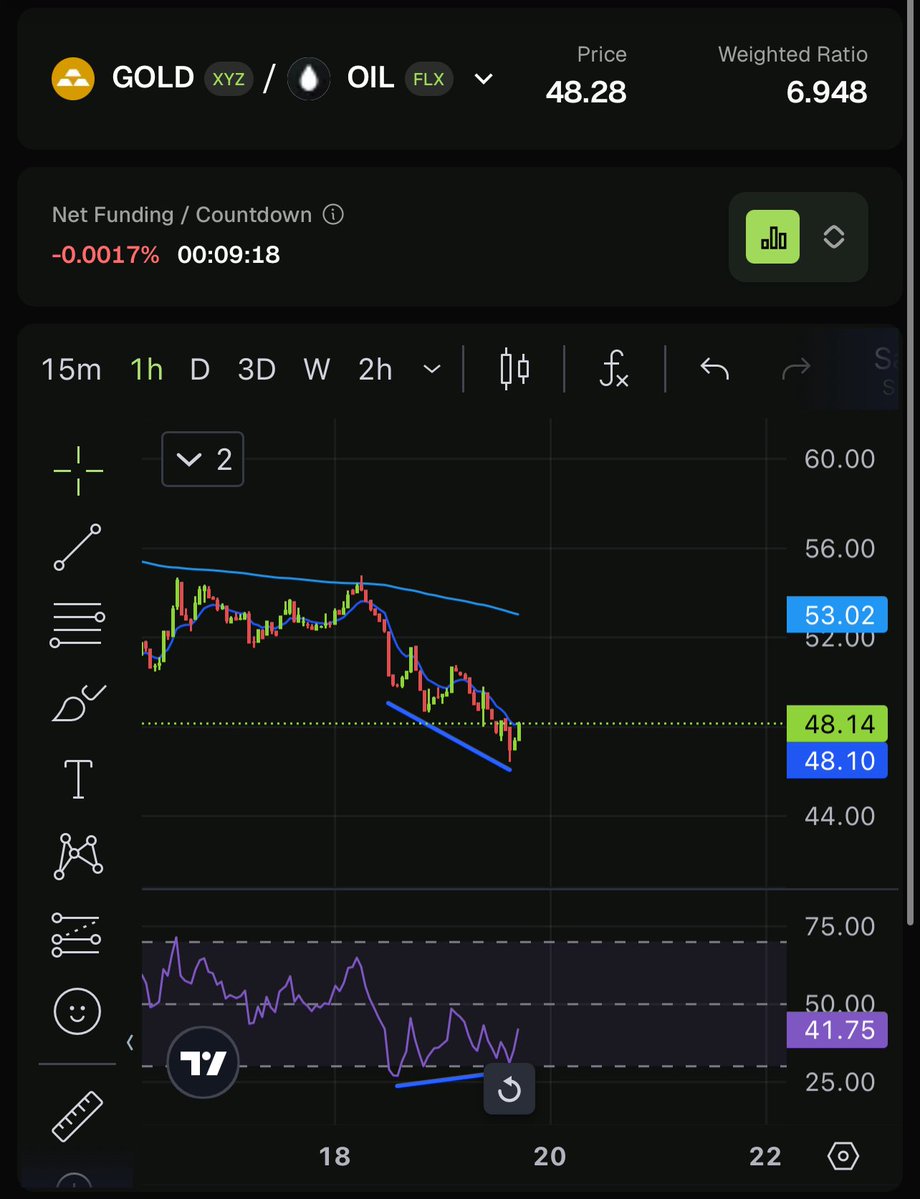Switch to the 1h timeframe
Screen dimensions: 920x1199
(147, 370)
